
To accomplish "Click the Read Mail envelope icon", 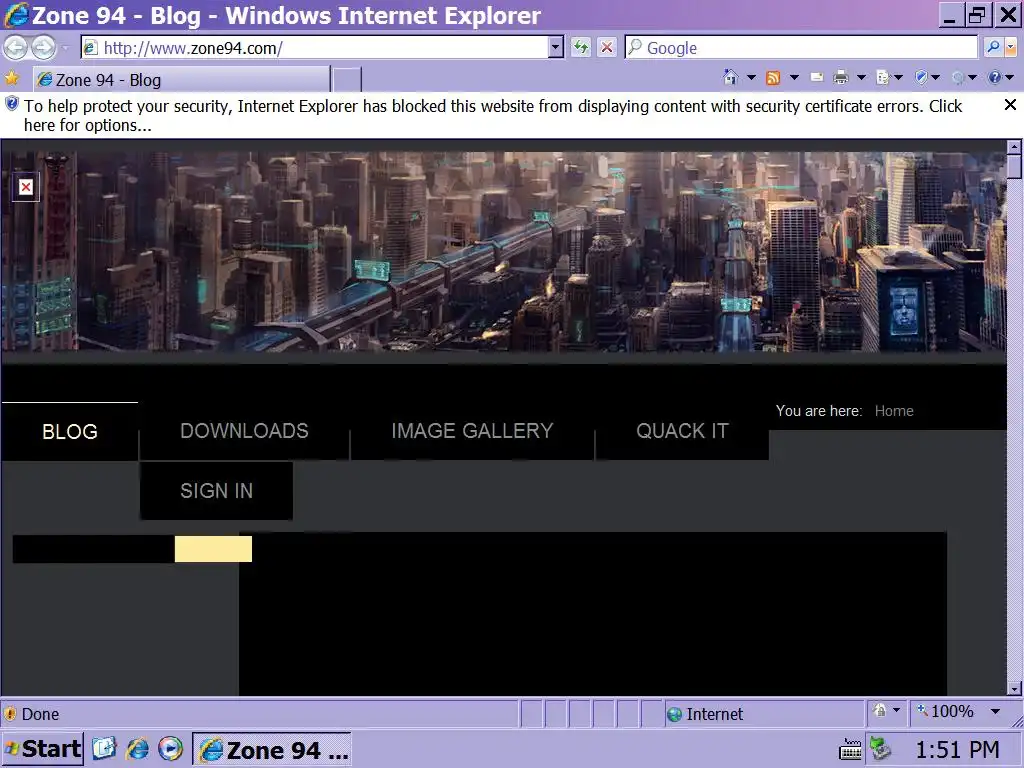I will [x=816, y=78].
